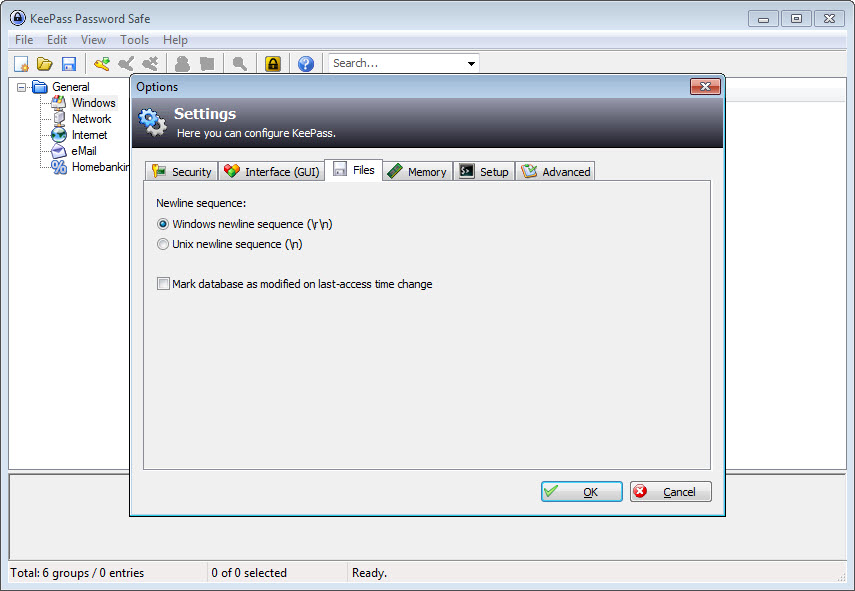Image resolution: width=855 pixels, height=591 pixels.
Task: Click the Cancel button in Options
Action: click(671, 492)
